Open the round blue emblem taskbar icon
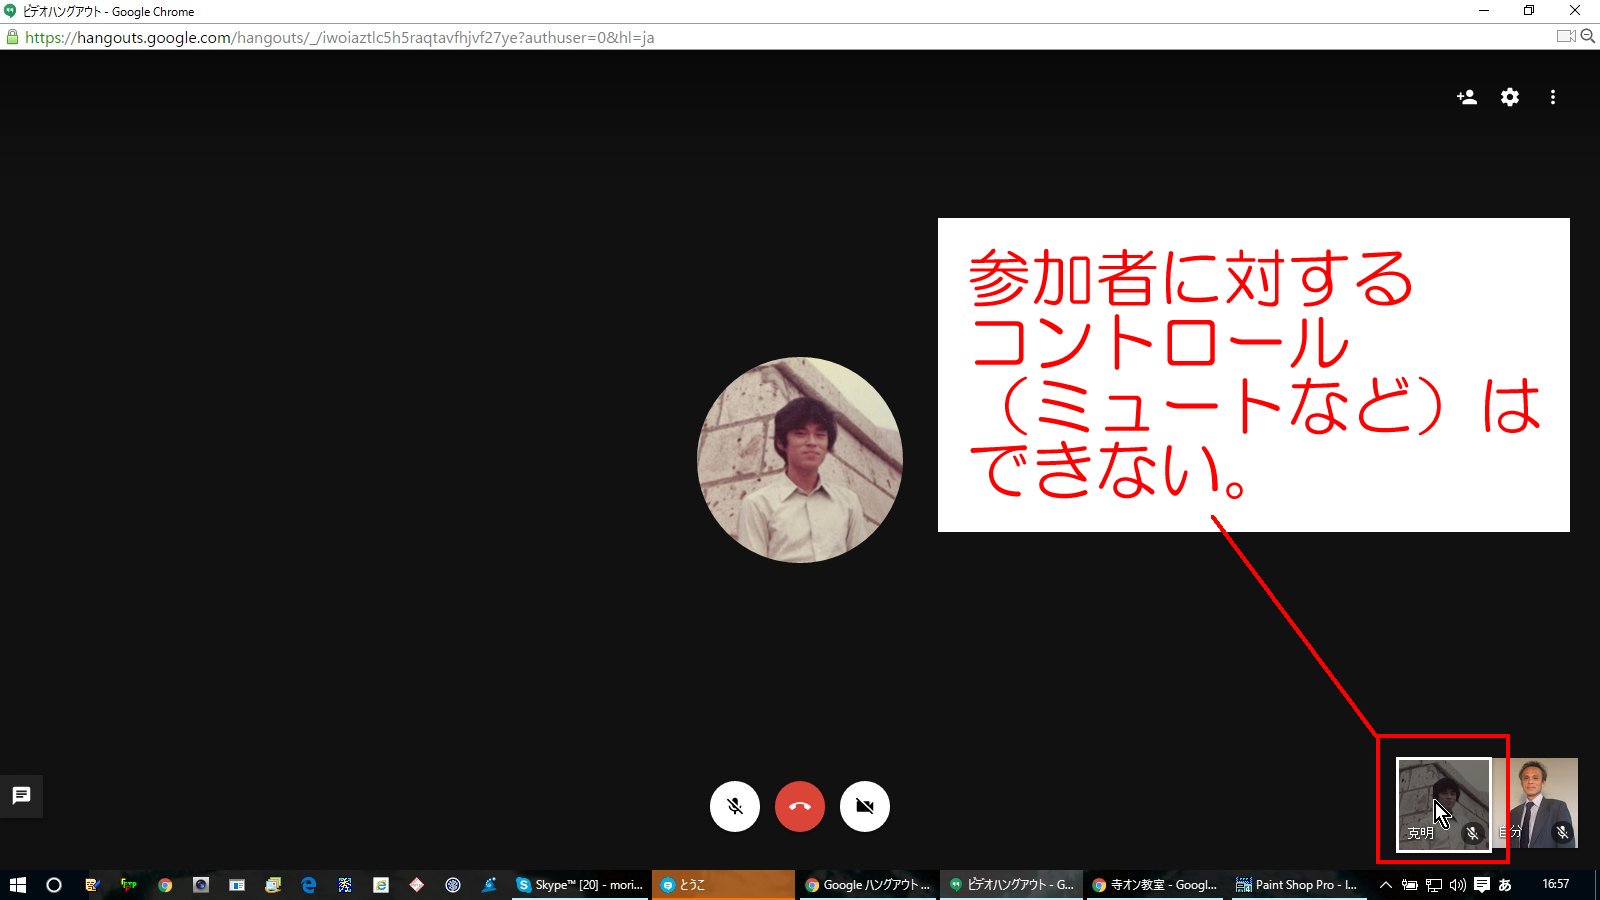The height and width of the screenshot is (900, 1600). click(x=453, y=885)
